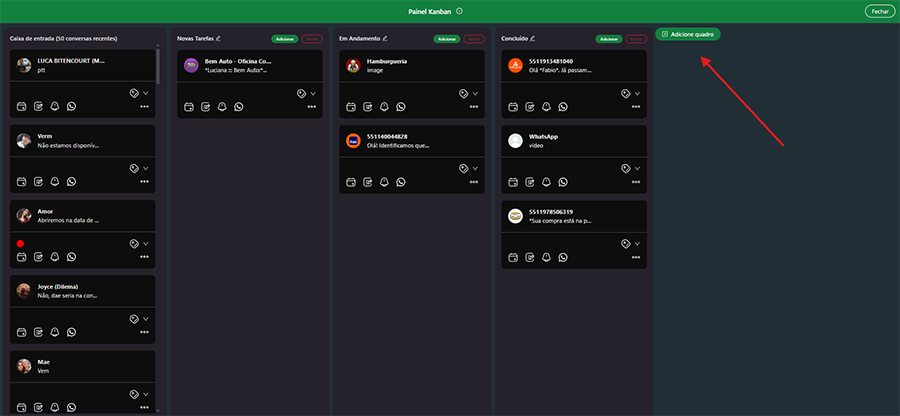The width and height of the screenshot is (900, 416).
Task: Close the Kanban panel with Fechar
Action: 879,11
